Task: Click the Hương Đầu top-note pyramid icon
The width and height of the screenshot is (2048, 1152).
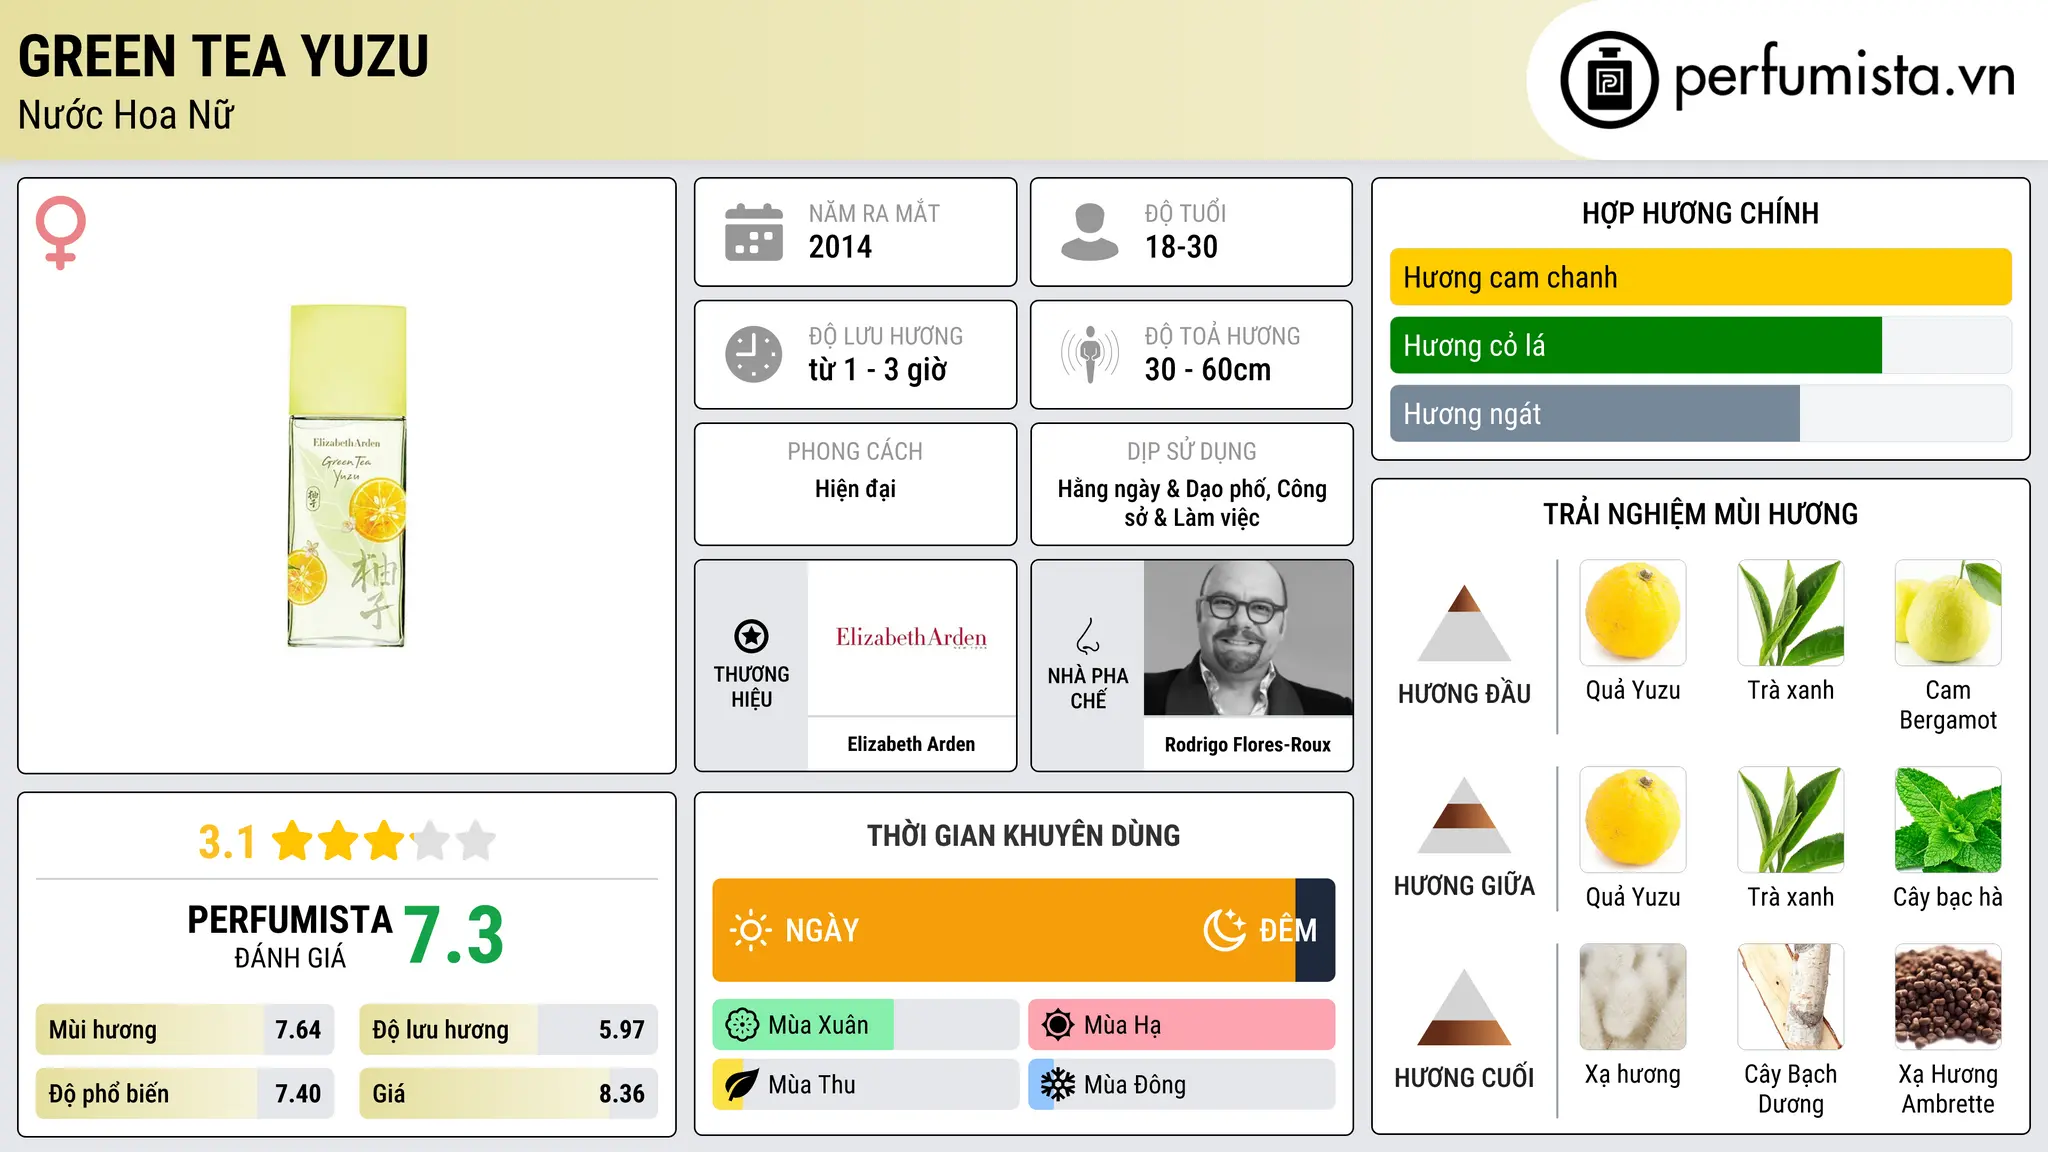Action: (x=1464, y=623)
